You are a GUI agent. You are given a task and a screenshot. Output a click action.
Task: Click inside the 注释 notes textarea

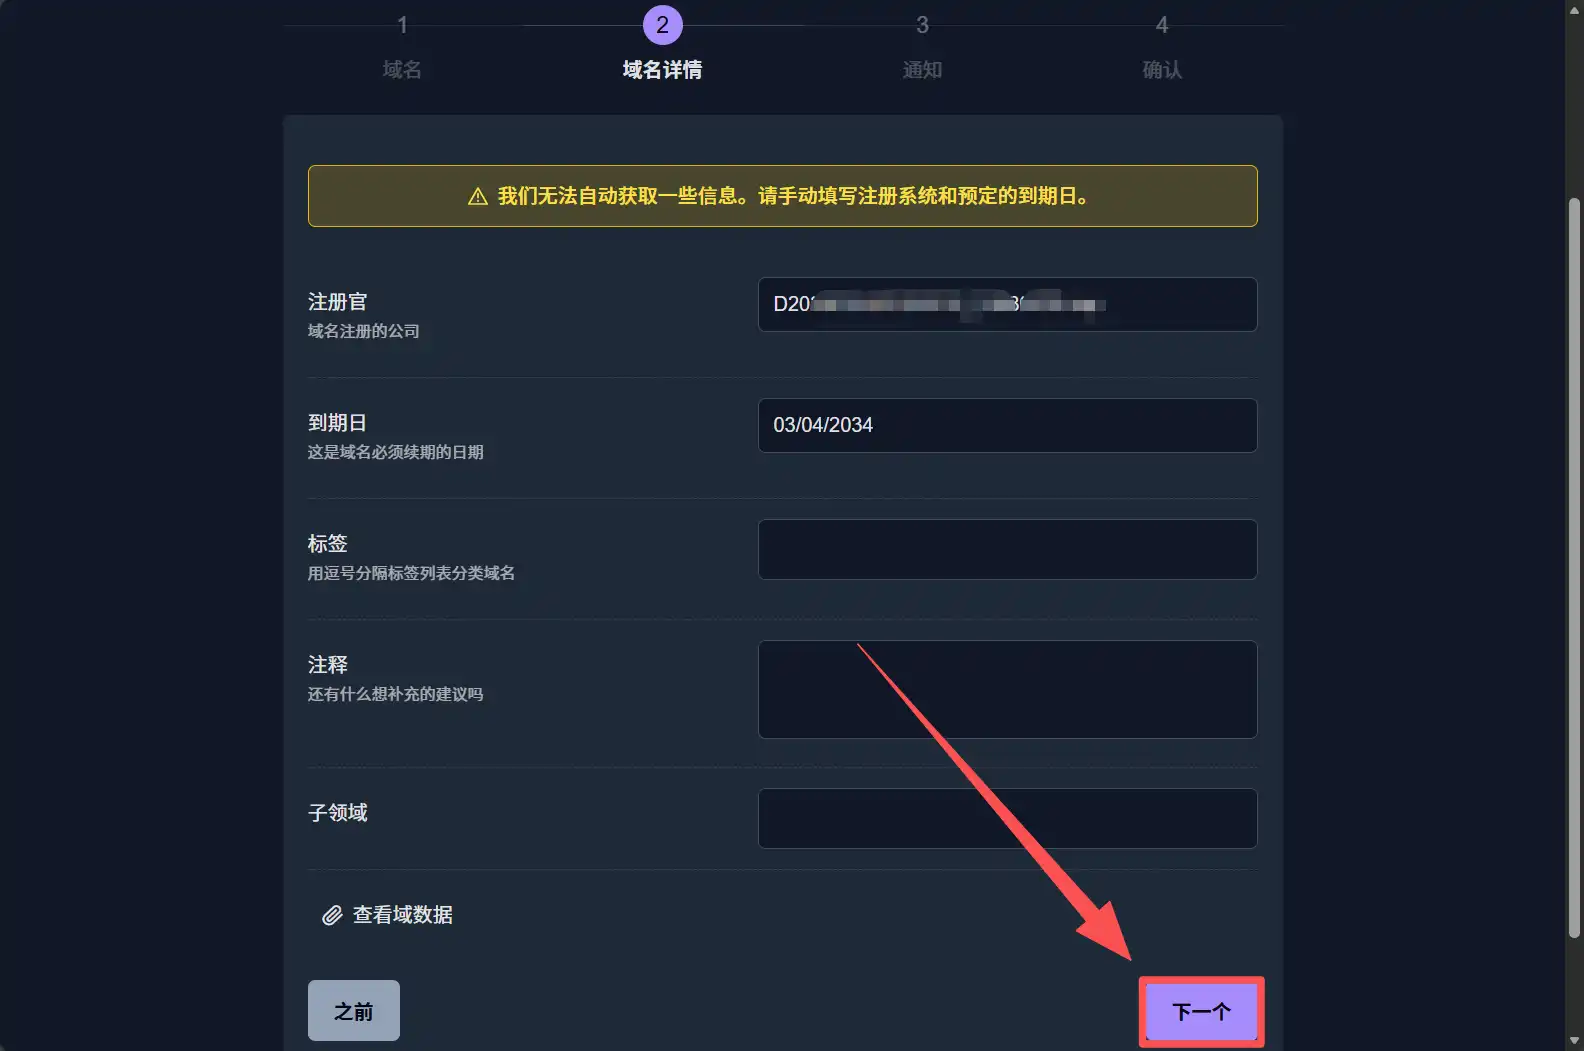coord(1007,689)
